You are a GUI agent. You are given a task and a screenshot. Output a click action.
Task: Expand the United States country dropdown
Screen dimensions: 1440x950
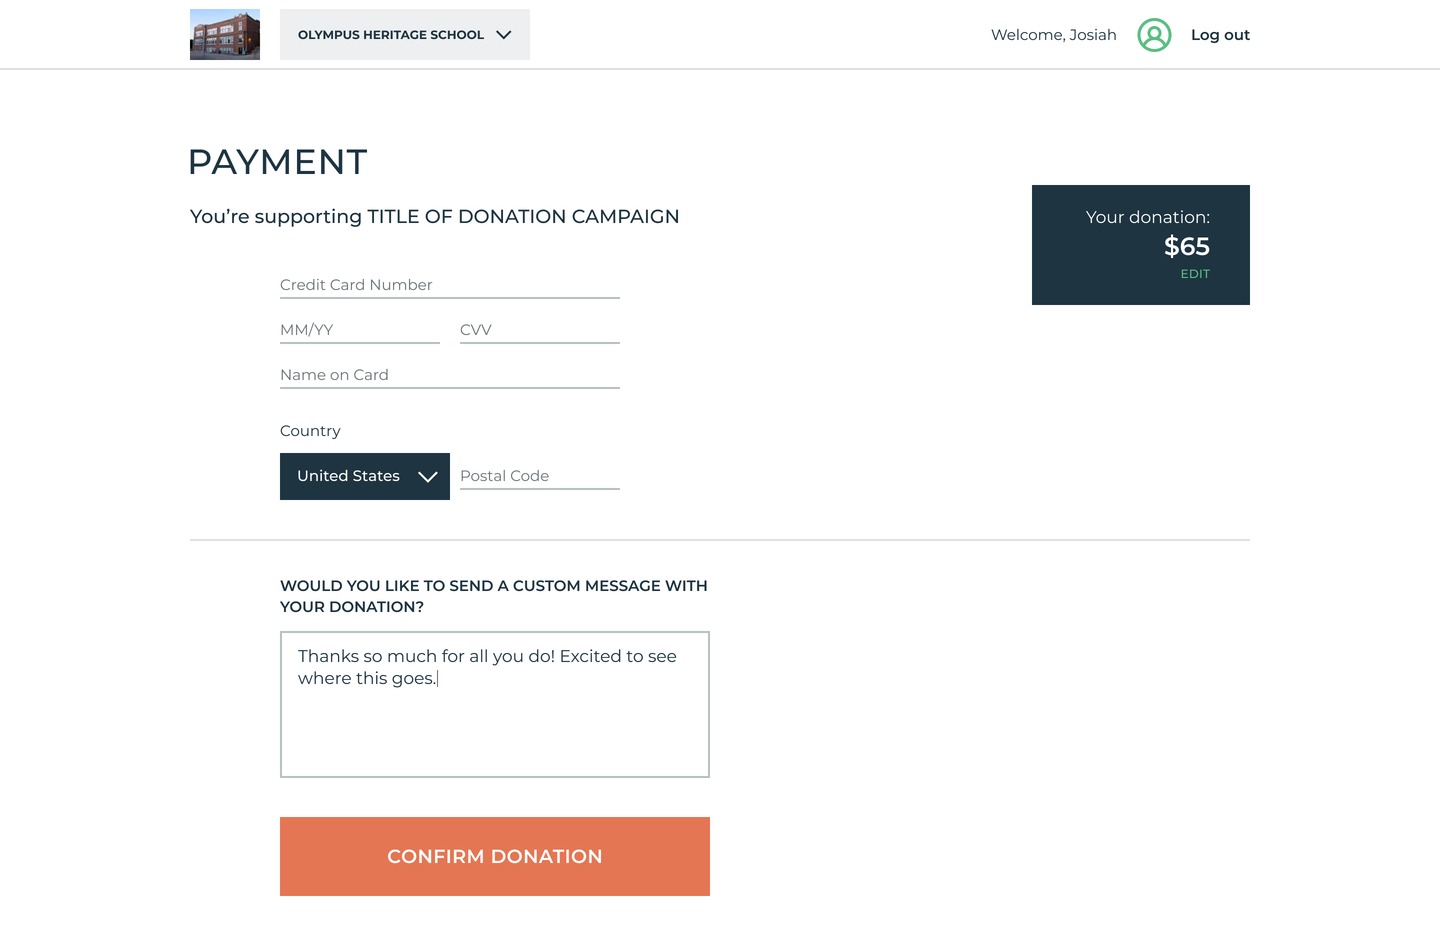[349, 476]
